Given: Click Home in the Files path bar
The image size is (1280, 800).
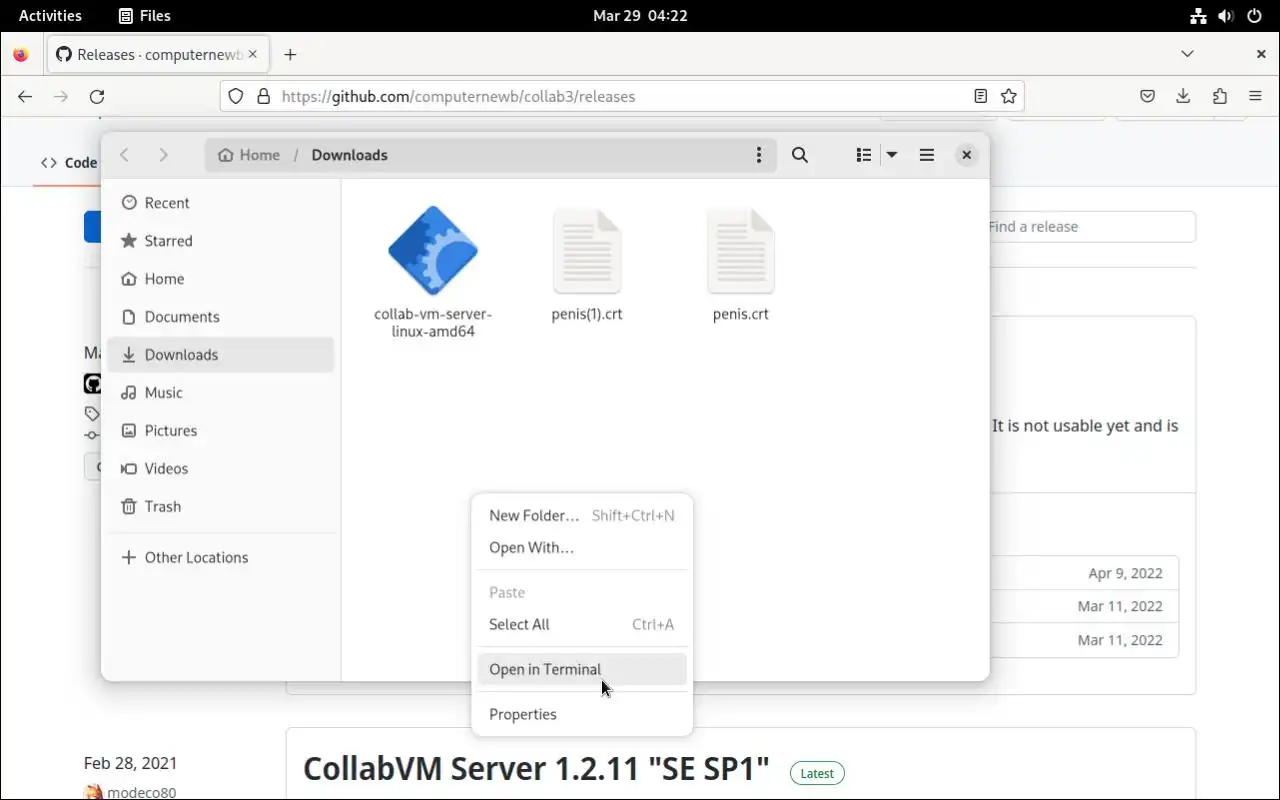Looking at the screenshot, I should point(249,155).
